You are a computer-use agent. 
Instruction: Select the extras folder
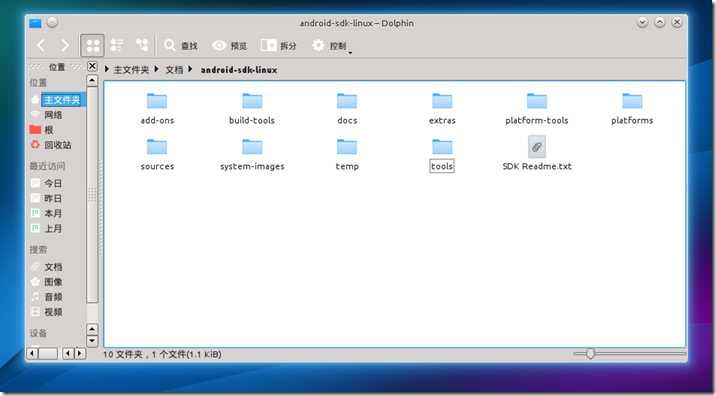coord(442,109)
